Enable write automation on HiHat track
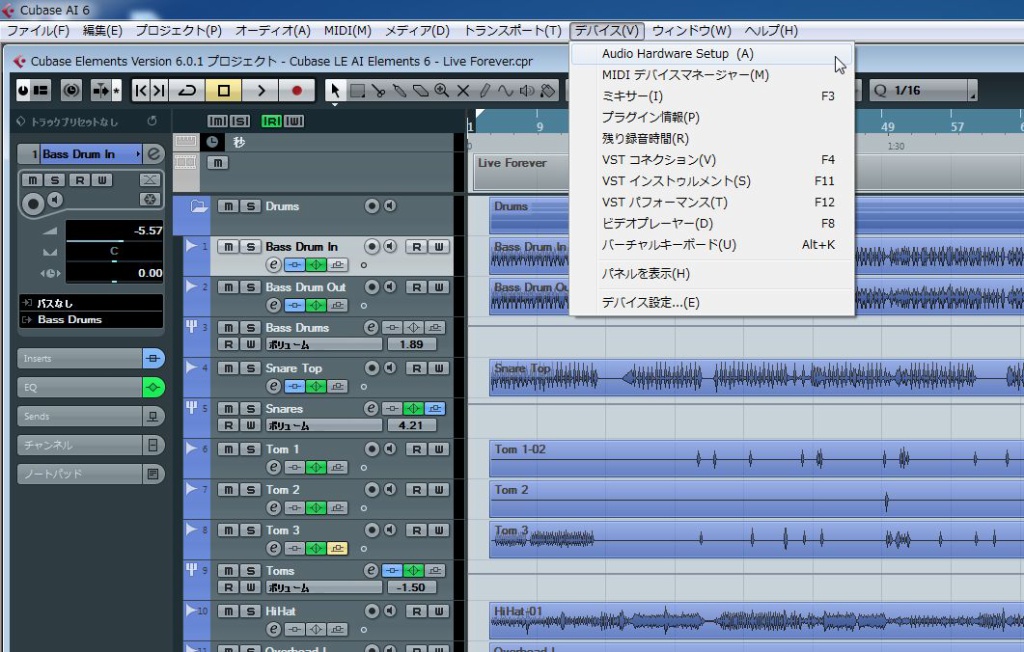Screen dimensions: 1024x652 click(x=439, y=611)
